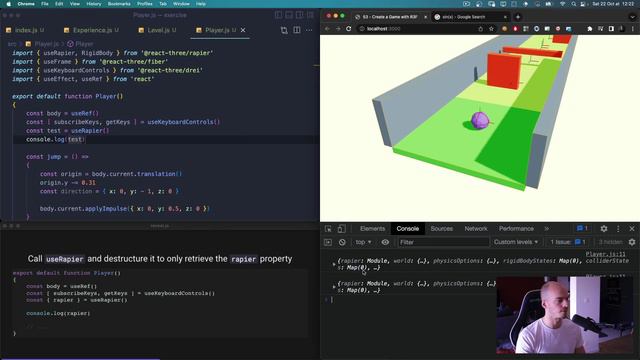Clear the console output
The height and width of the screenshot is (360, 640).
342,242
